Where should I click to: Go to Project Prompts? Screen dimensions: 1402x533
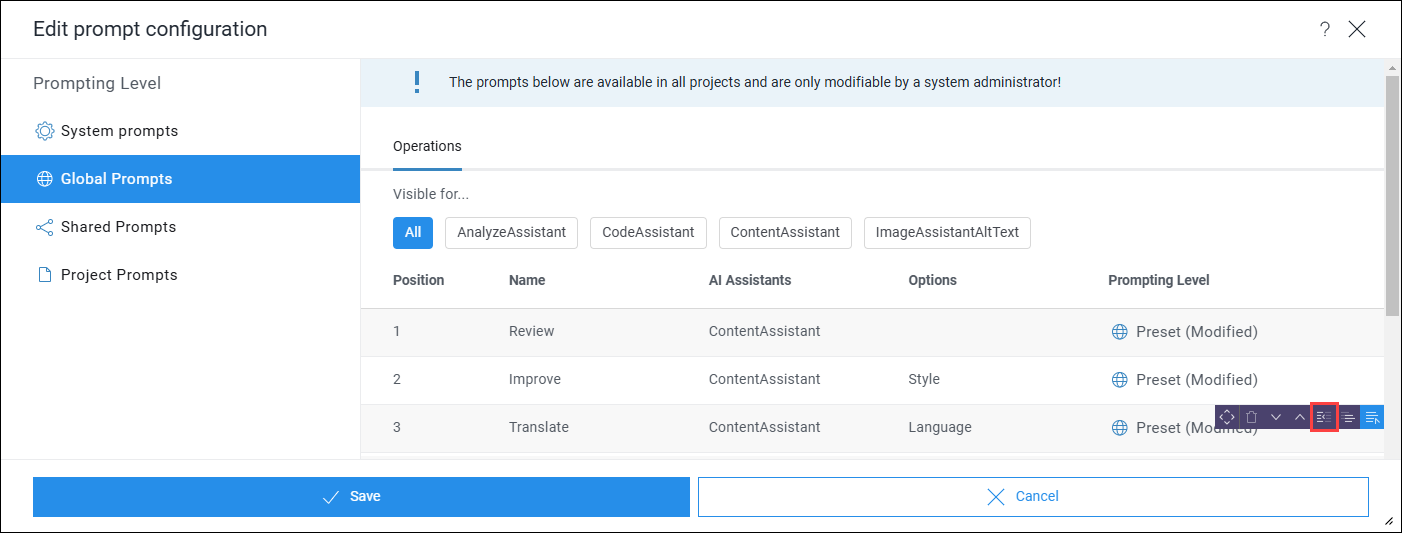[x=180, y=275]
